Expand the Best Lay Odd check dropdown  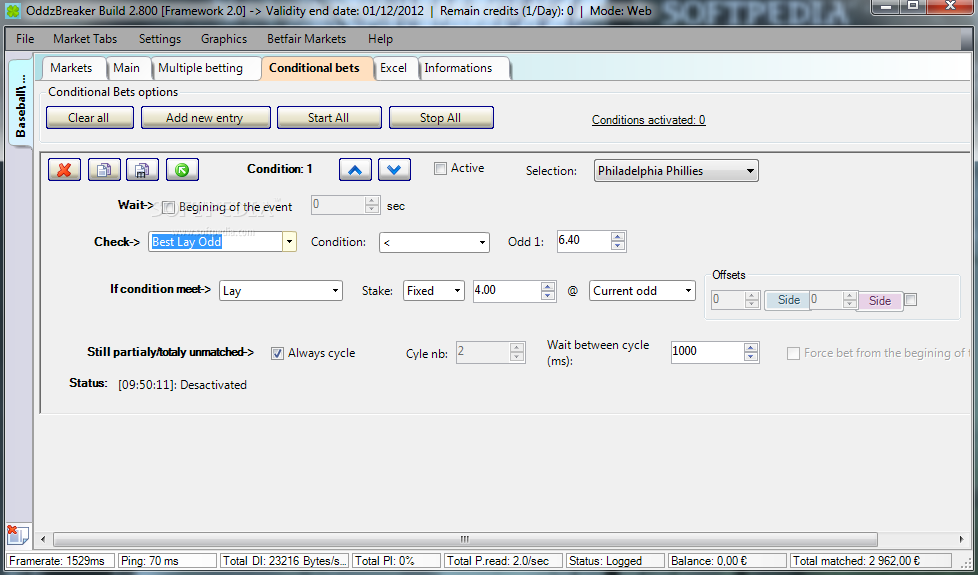click(289, 241)
